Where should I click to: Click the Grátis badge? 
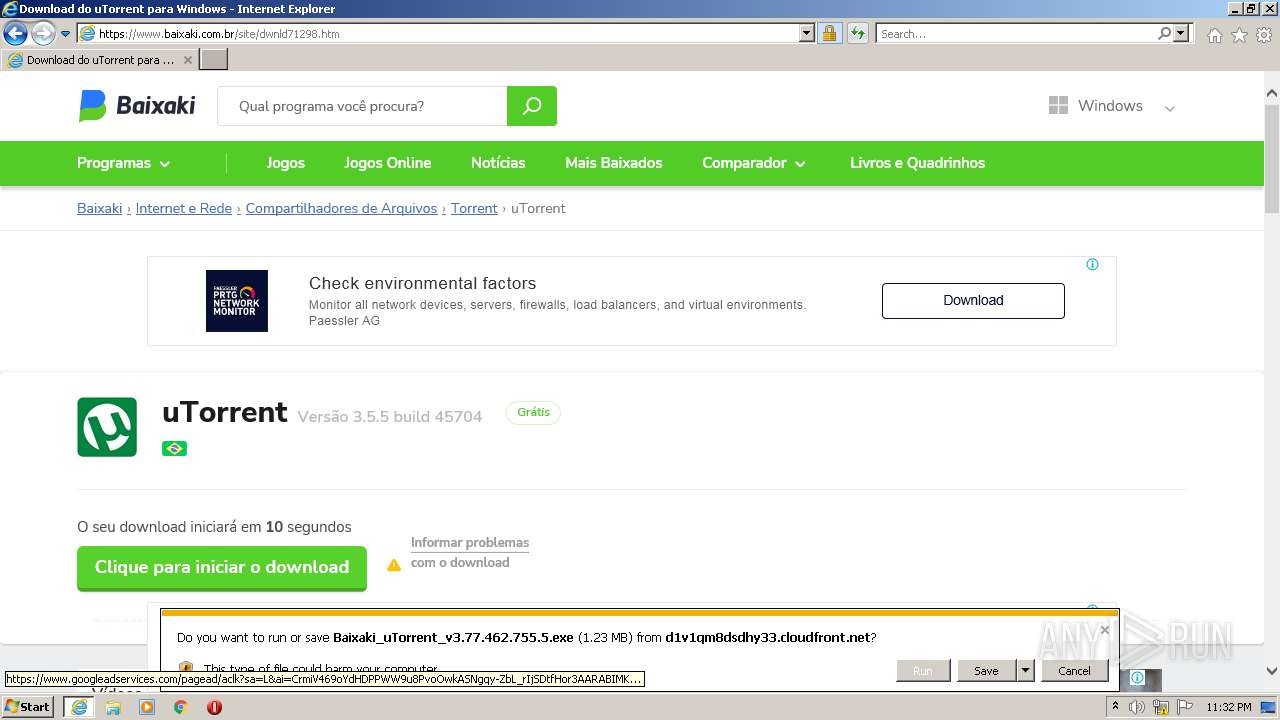tap(533, 412)
